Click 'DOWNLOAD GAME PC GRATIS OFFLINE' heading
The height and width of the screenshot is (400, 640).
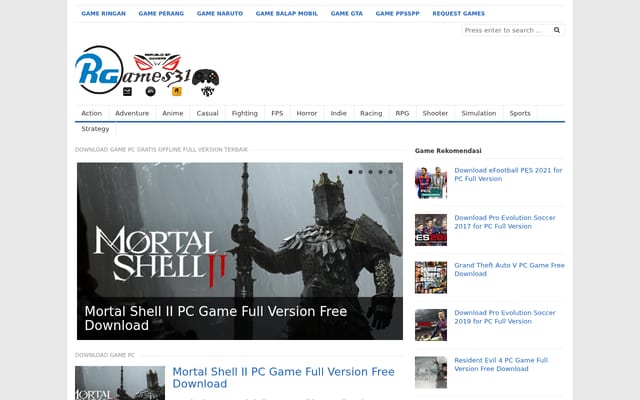161,150
